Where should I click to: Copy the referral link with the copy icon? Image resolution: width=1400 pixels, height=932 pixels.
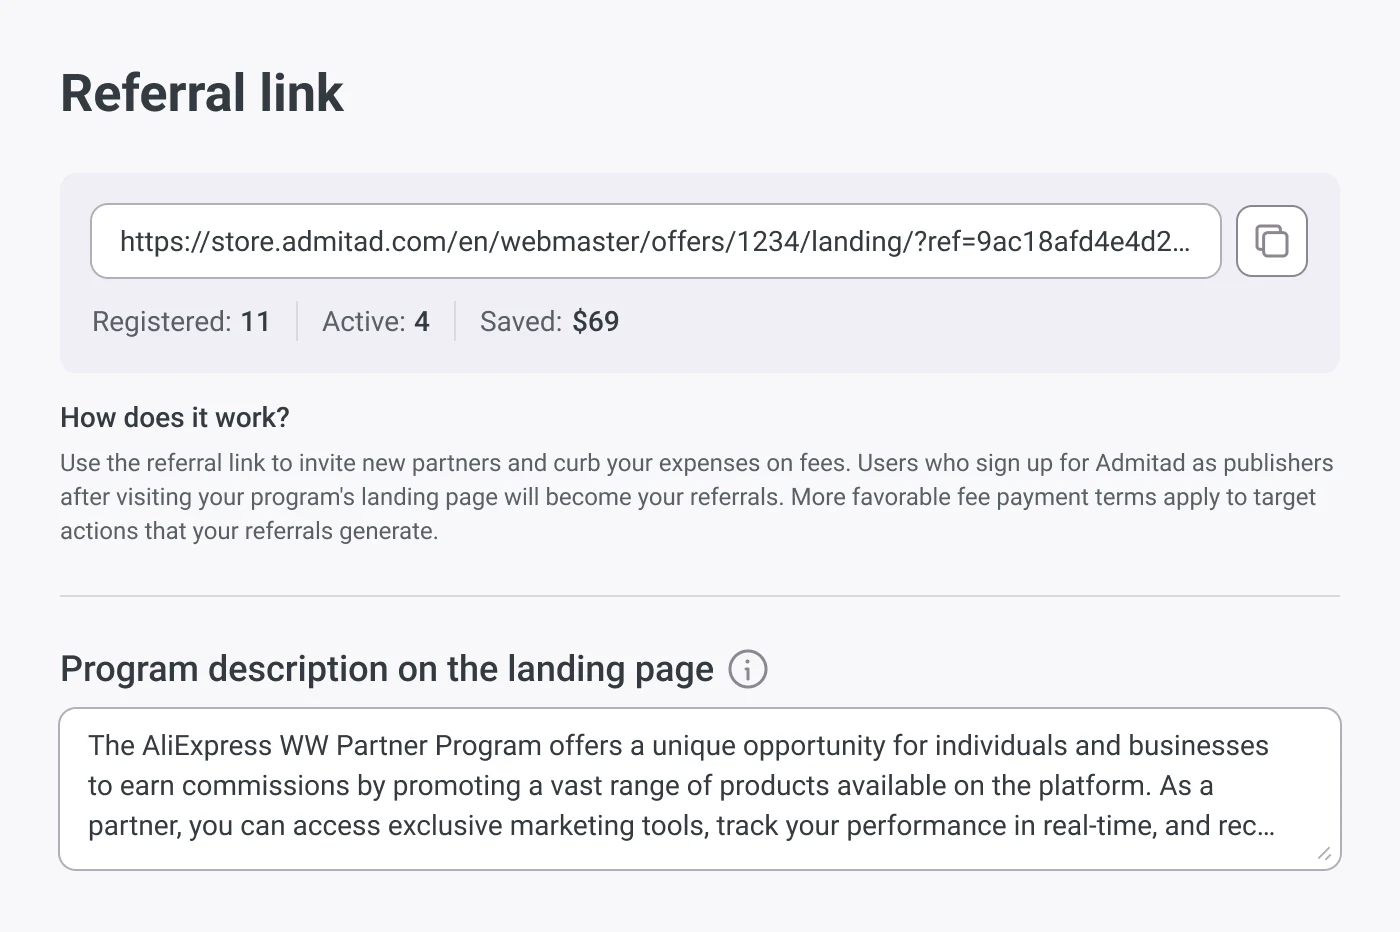click(1271, 241)
